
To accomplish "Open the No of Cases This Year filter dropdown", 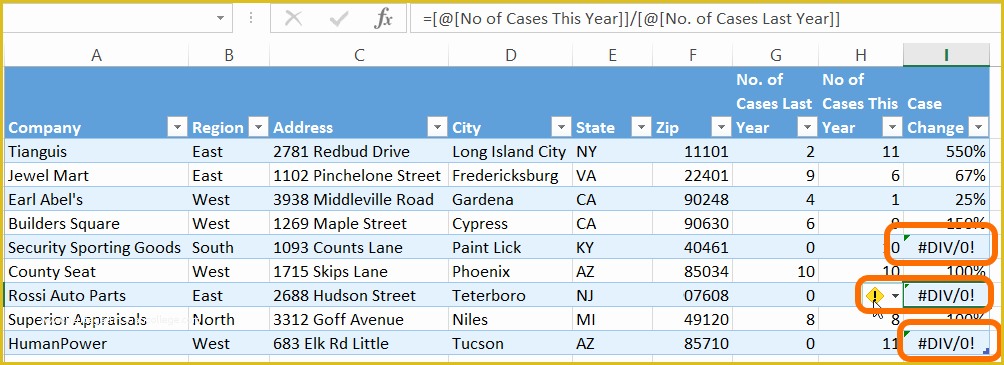I will 893,127.
